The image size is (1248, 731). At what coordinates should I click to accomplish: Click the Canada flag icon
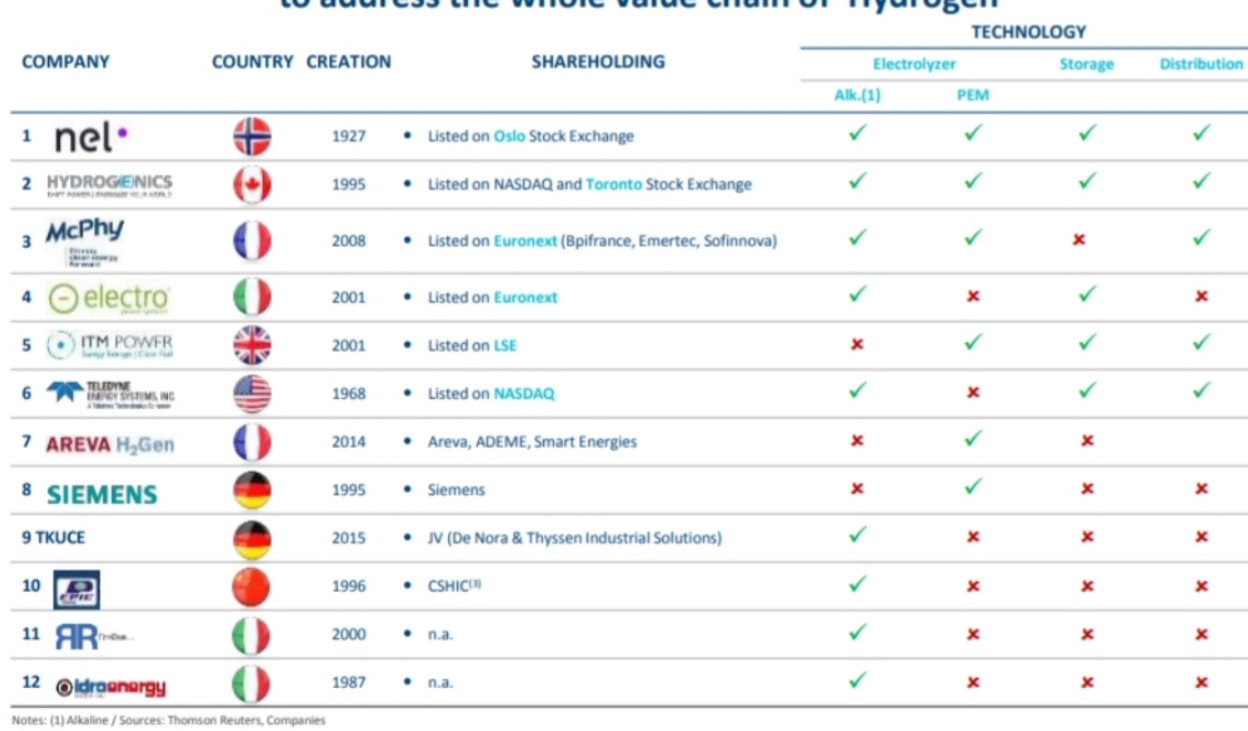pyautogui.click(x=252, y=185)
